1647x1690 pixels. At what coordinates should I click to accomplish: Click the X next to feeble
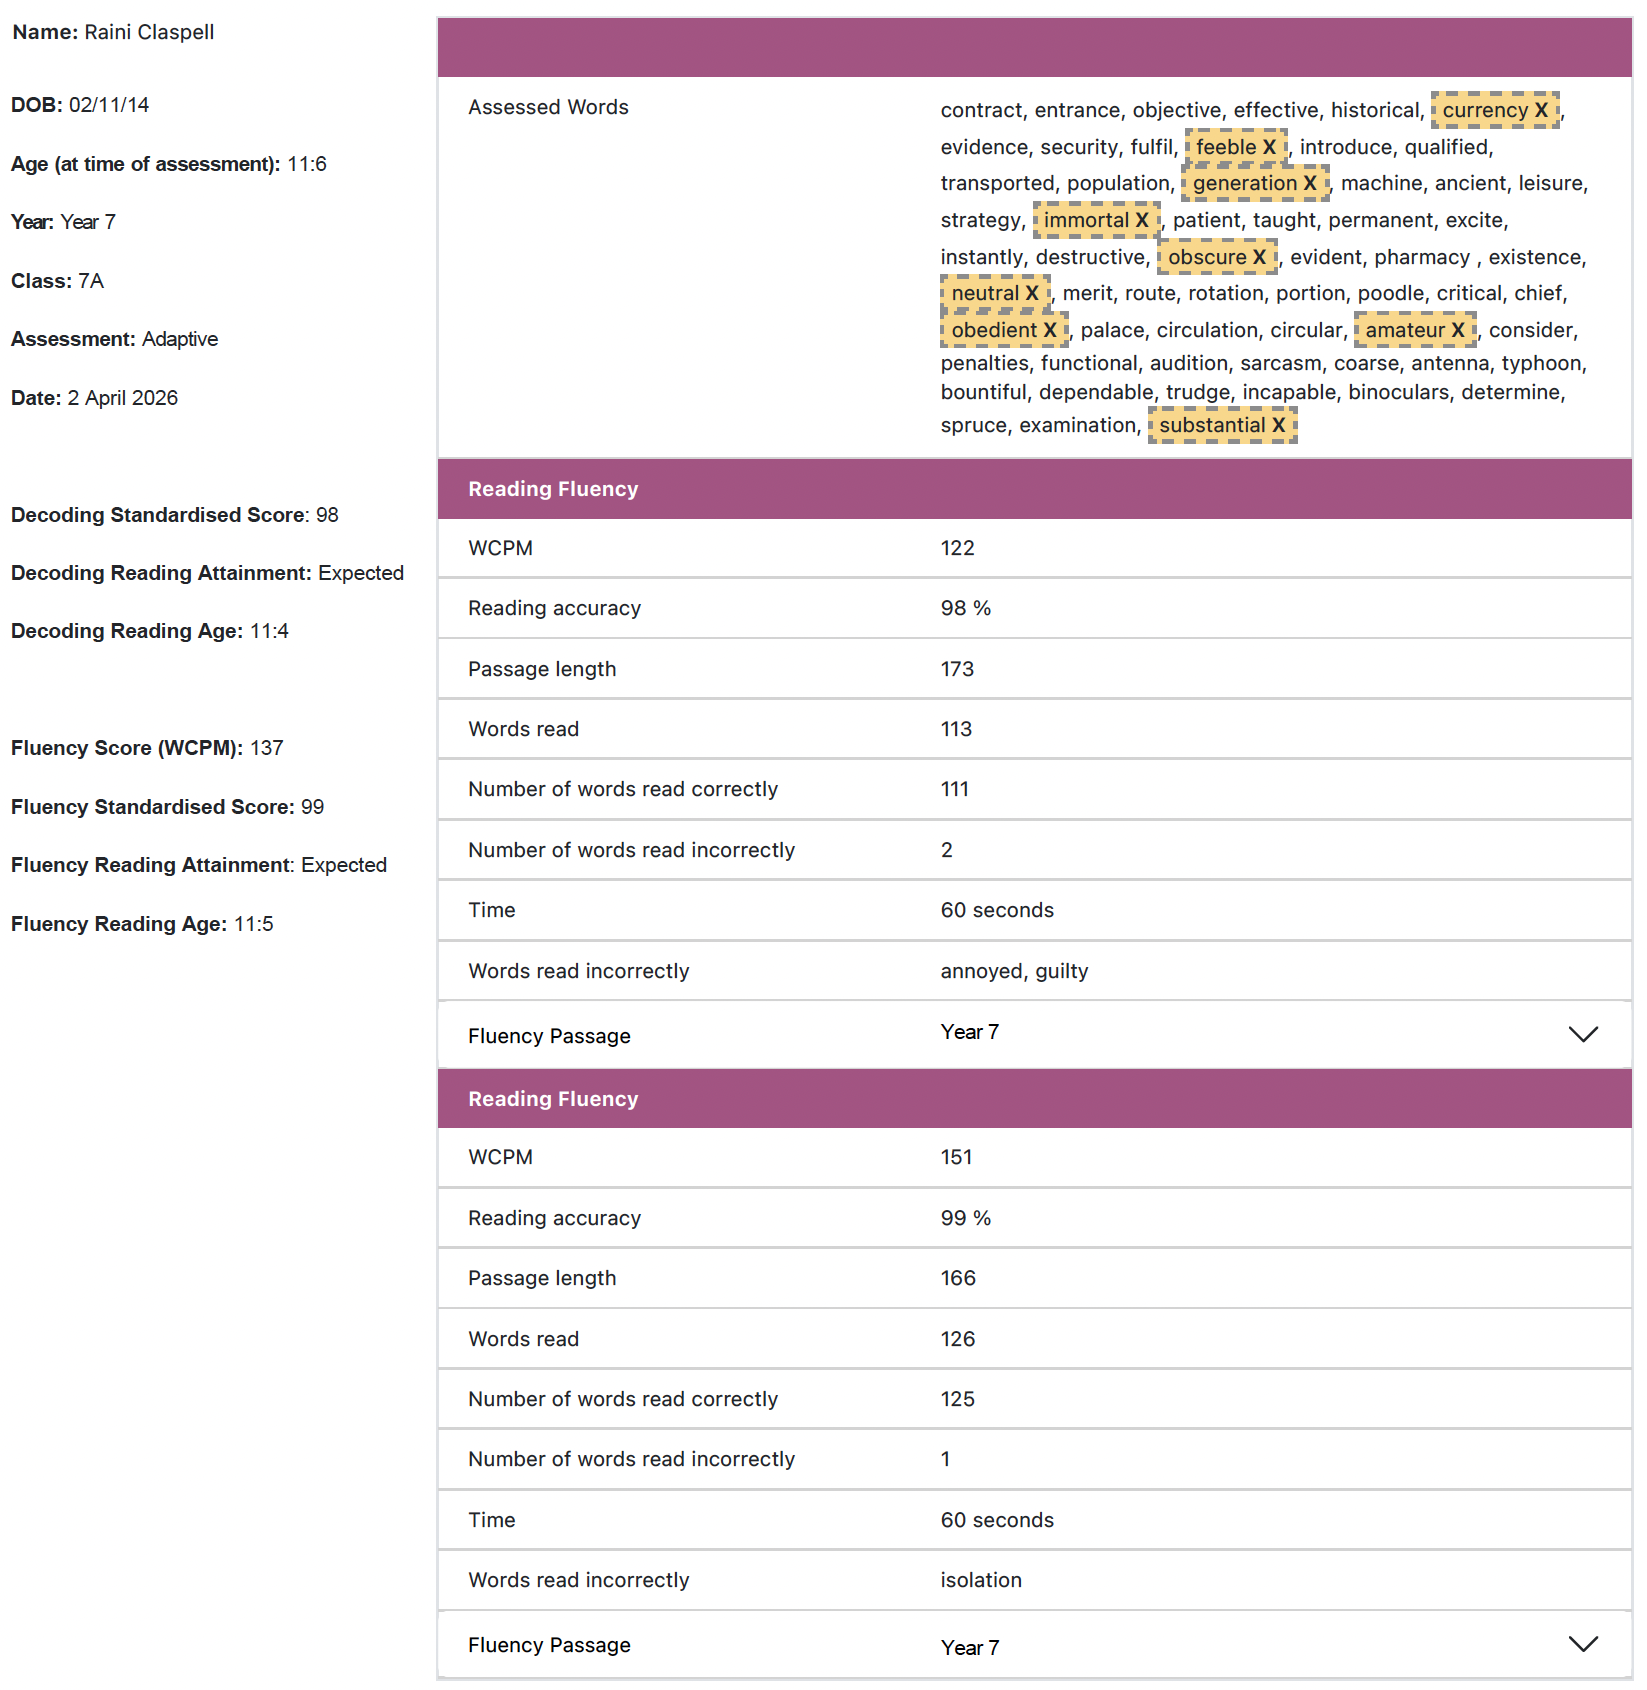click(1269, 147)
